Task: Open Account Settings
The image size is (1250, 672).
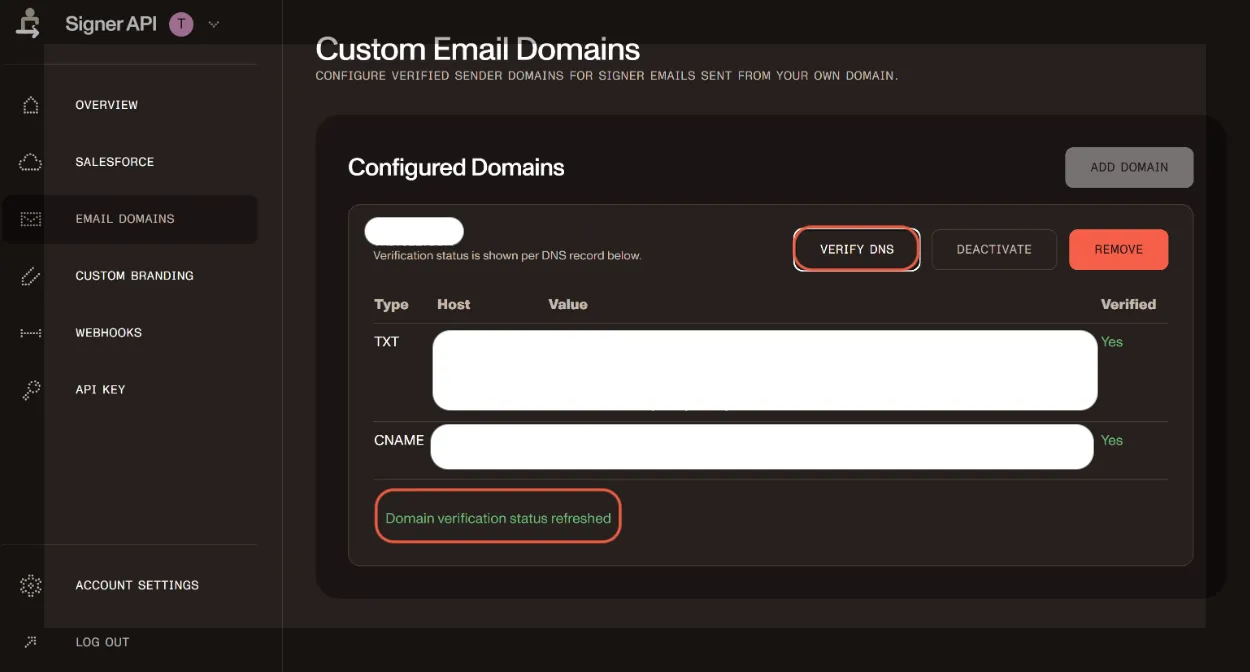Action: 137,585
